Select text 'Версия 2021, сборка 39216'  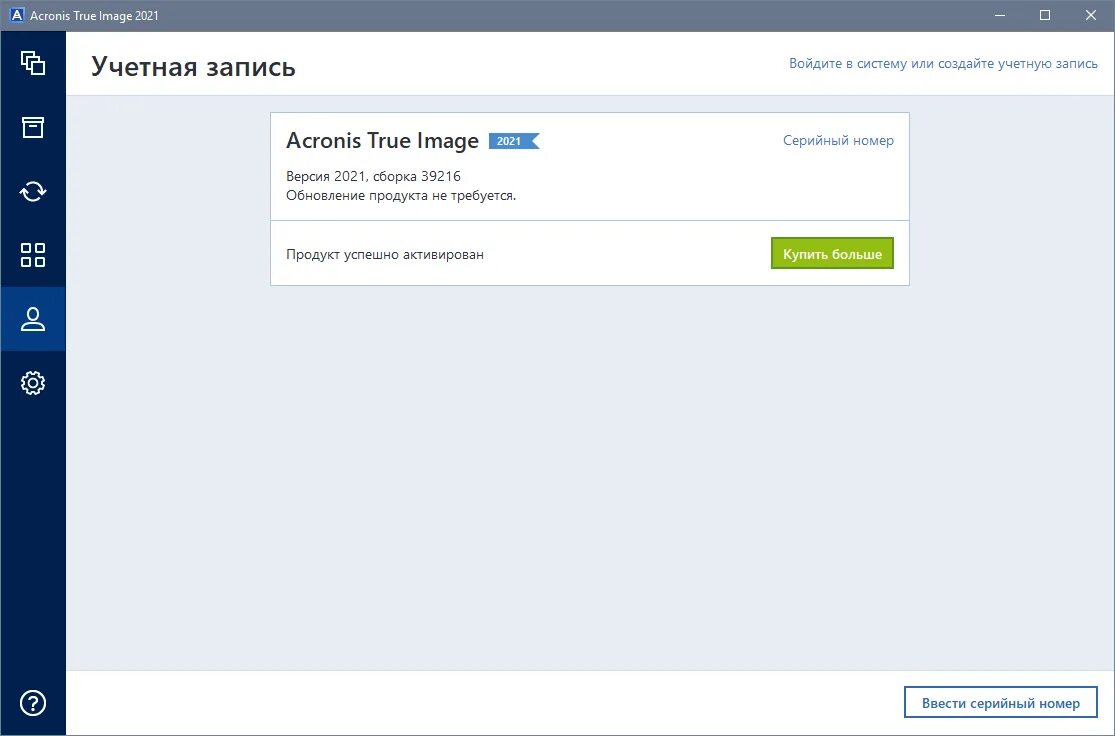click(x=373, y=176)
